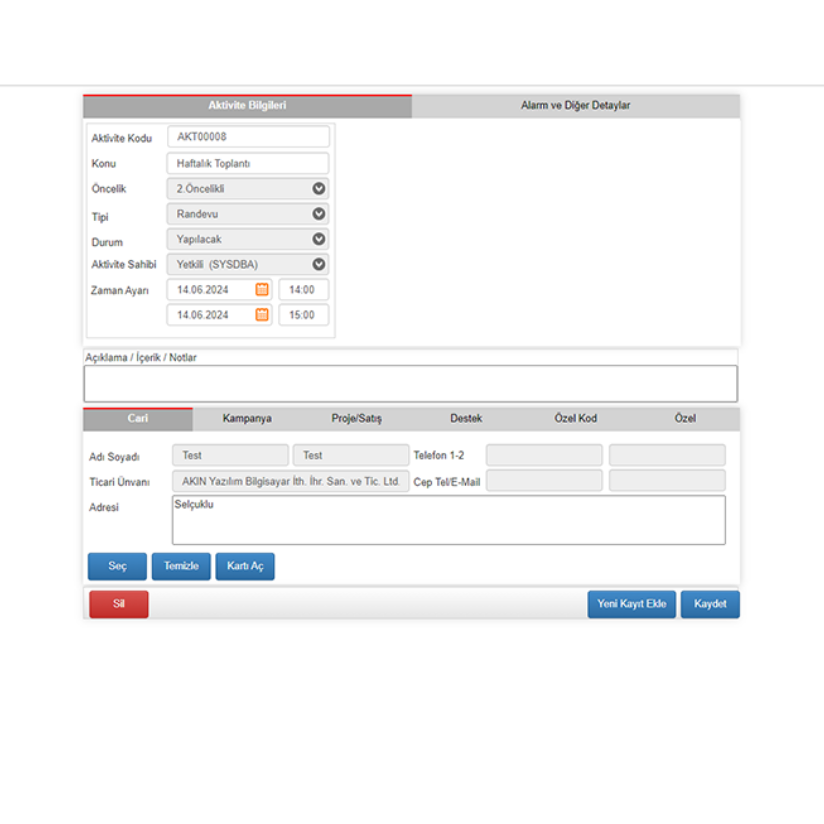
Task: Open the Aktivite Sahibi dropdown
Action: (318, 264)
